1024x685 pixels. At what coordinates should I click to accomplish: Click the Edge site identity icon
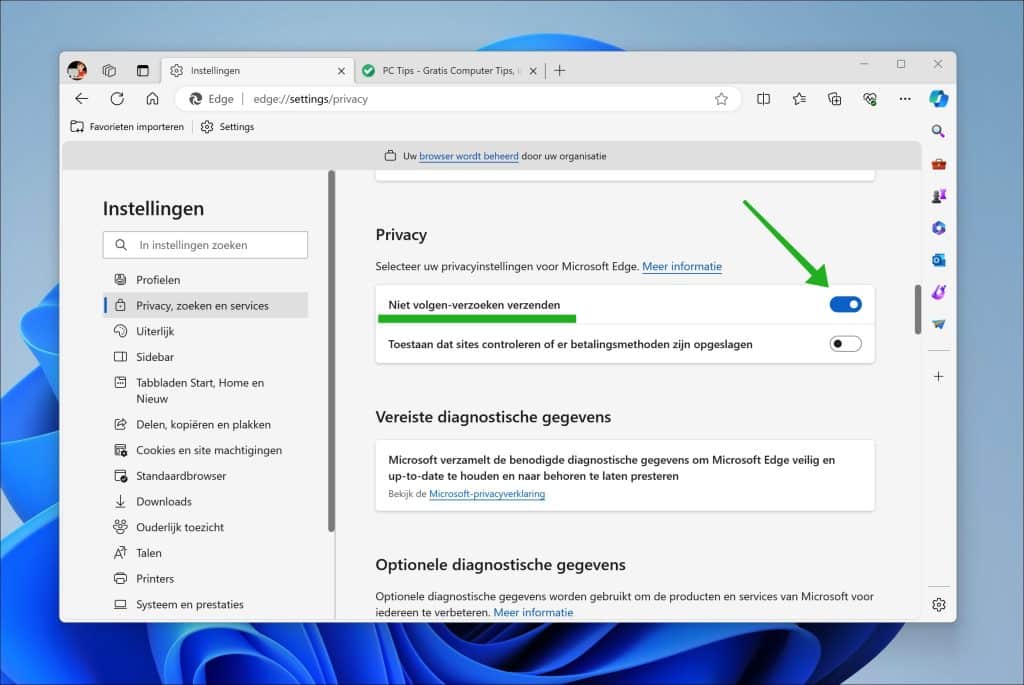coord(211,99)
